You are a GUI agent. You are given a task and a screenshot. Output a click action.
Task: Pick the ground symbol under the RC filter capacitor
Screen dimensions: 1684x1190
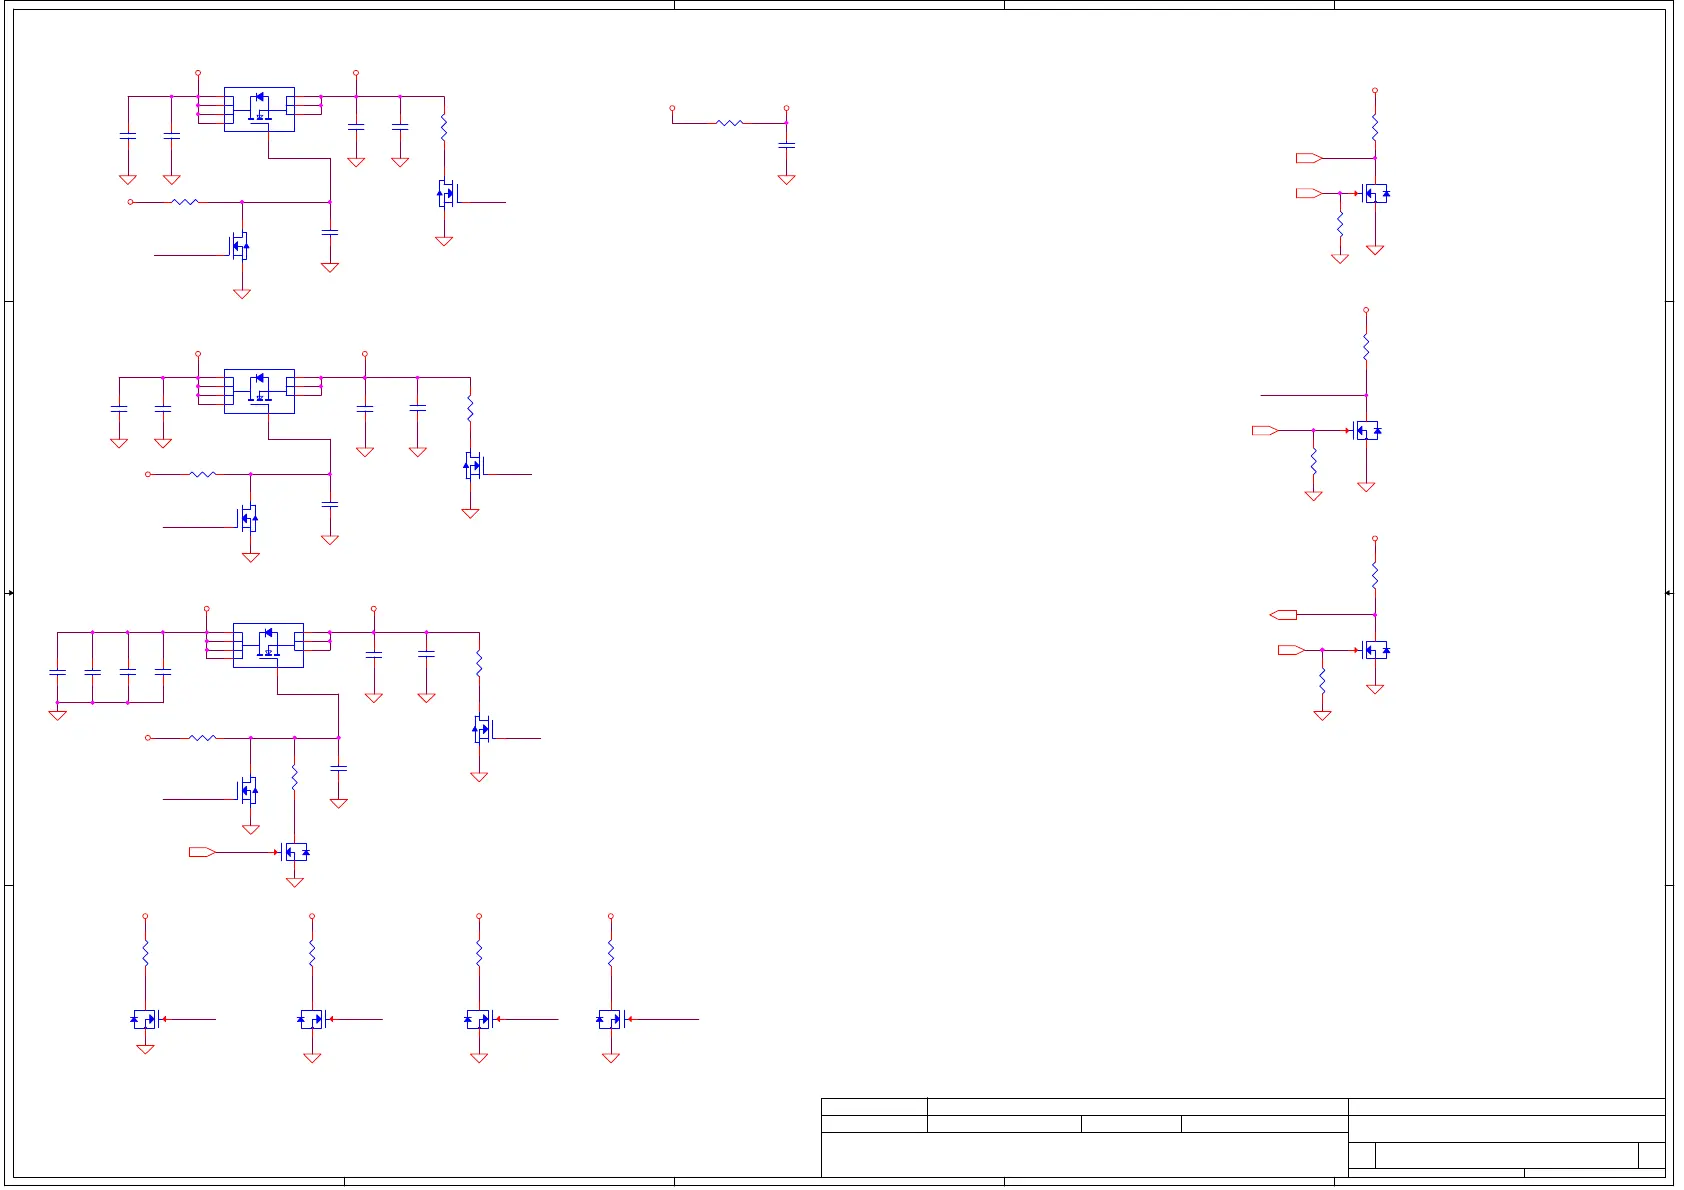786,180
